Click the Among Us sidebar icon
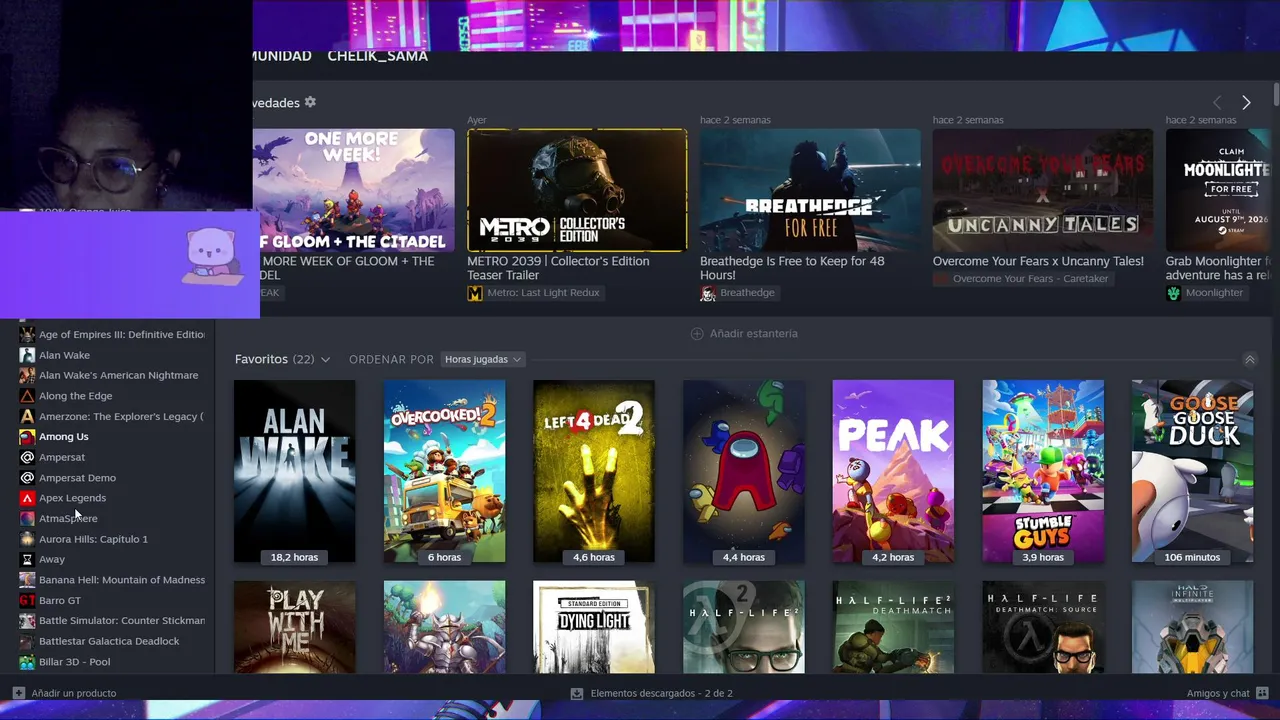This screenshot has width=1280, height=720. pyautogui.click(x=27, y=437)
